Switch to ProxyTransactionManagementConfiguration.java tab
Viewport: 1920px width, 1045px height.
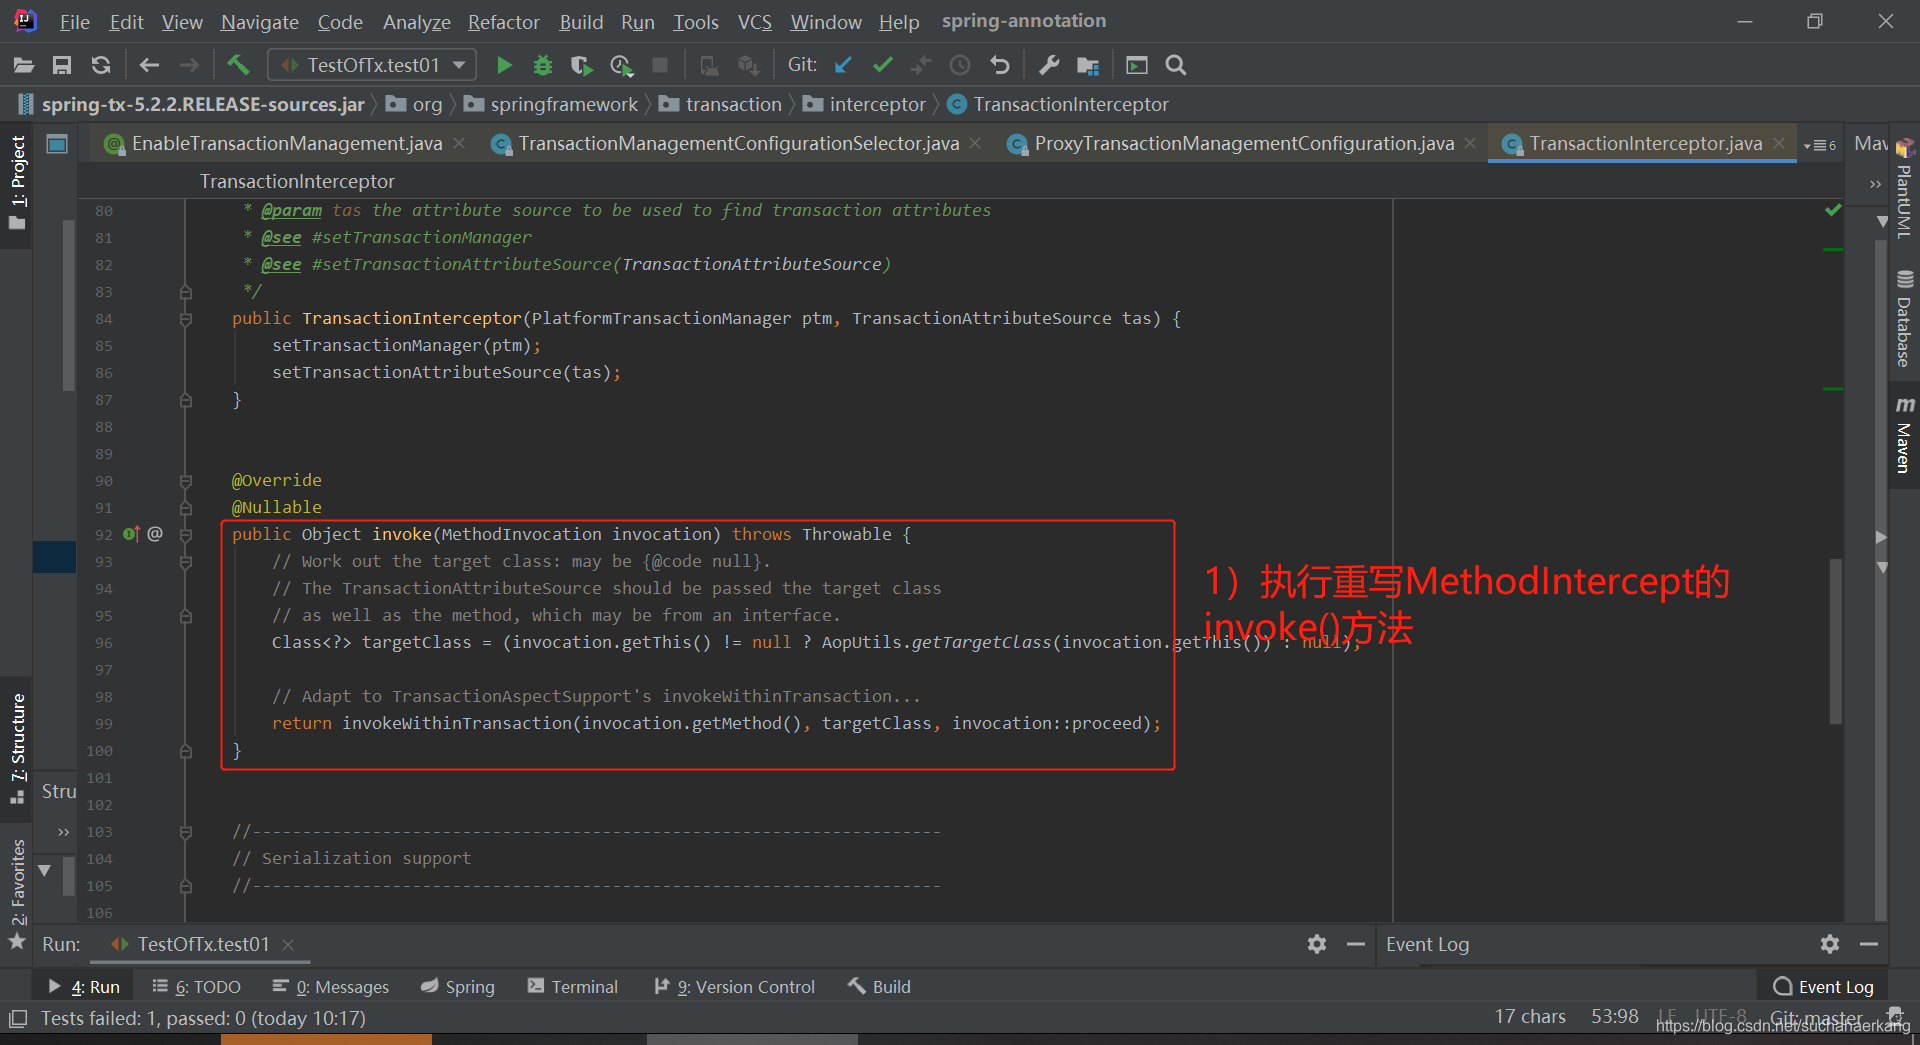click(1243, 144)
